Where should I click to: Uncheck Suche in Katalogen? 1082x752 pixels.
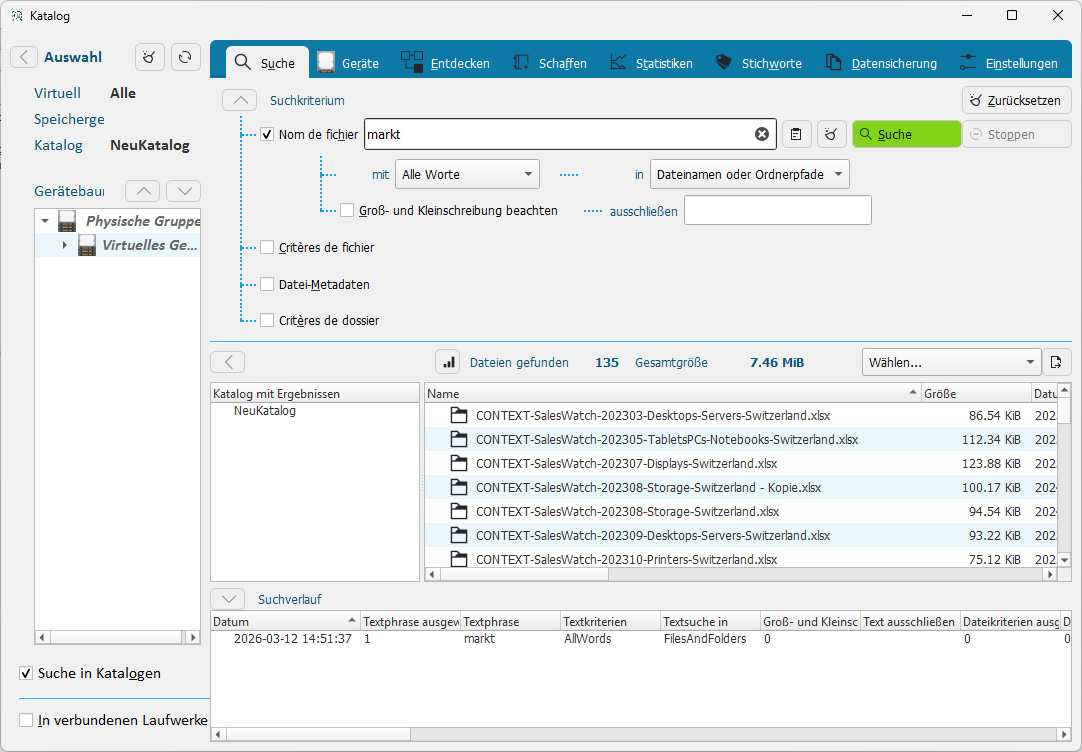26,673
